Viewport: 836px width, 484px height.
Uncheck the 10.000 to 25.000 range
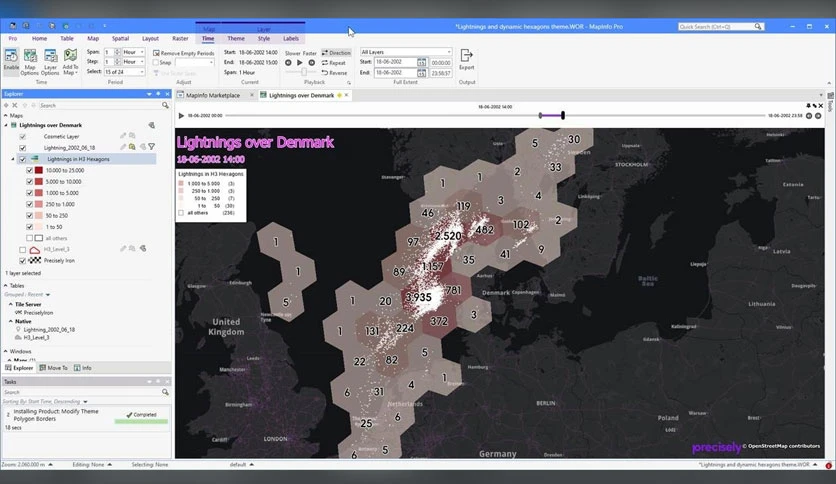[x=30, y=170]
